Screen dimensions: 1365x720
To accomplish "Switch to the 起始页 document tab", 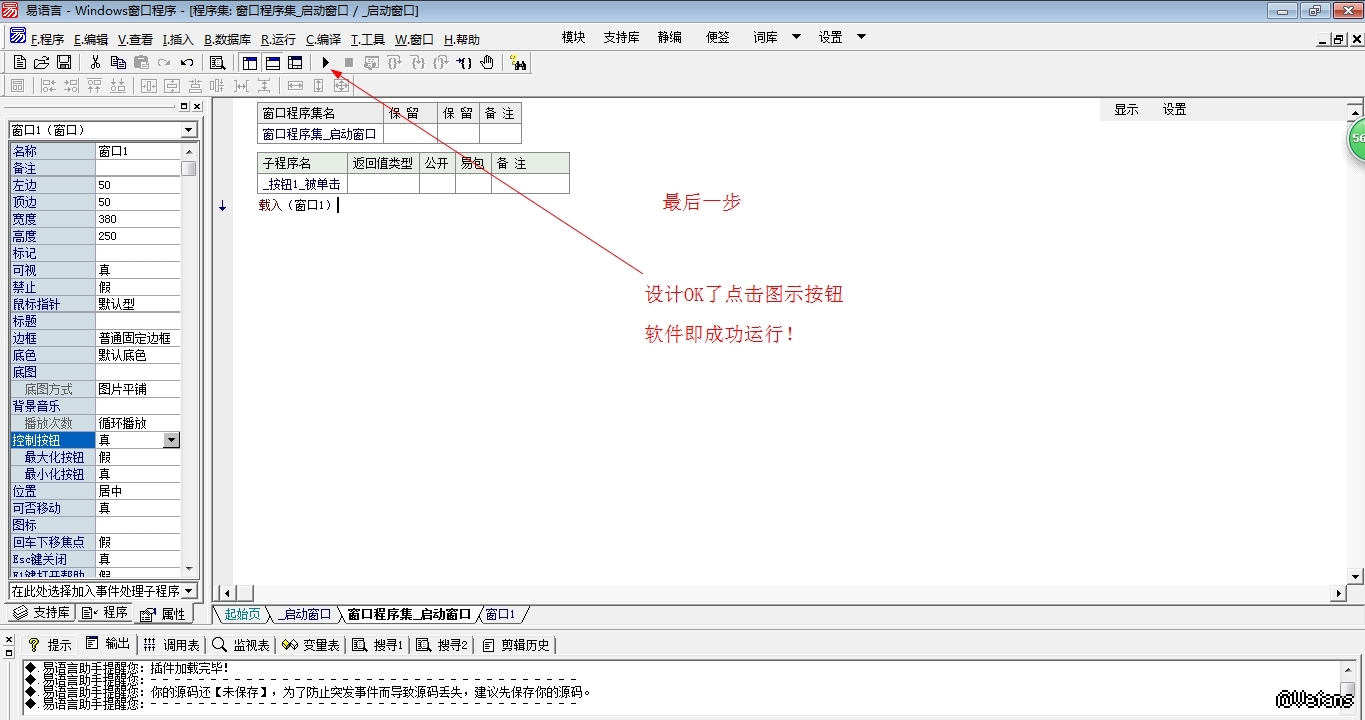I will click(242, 614).
